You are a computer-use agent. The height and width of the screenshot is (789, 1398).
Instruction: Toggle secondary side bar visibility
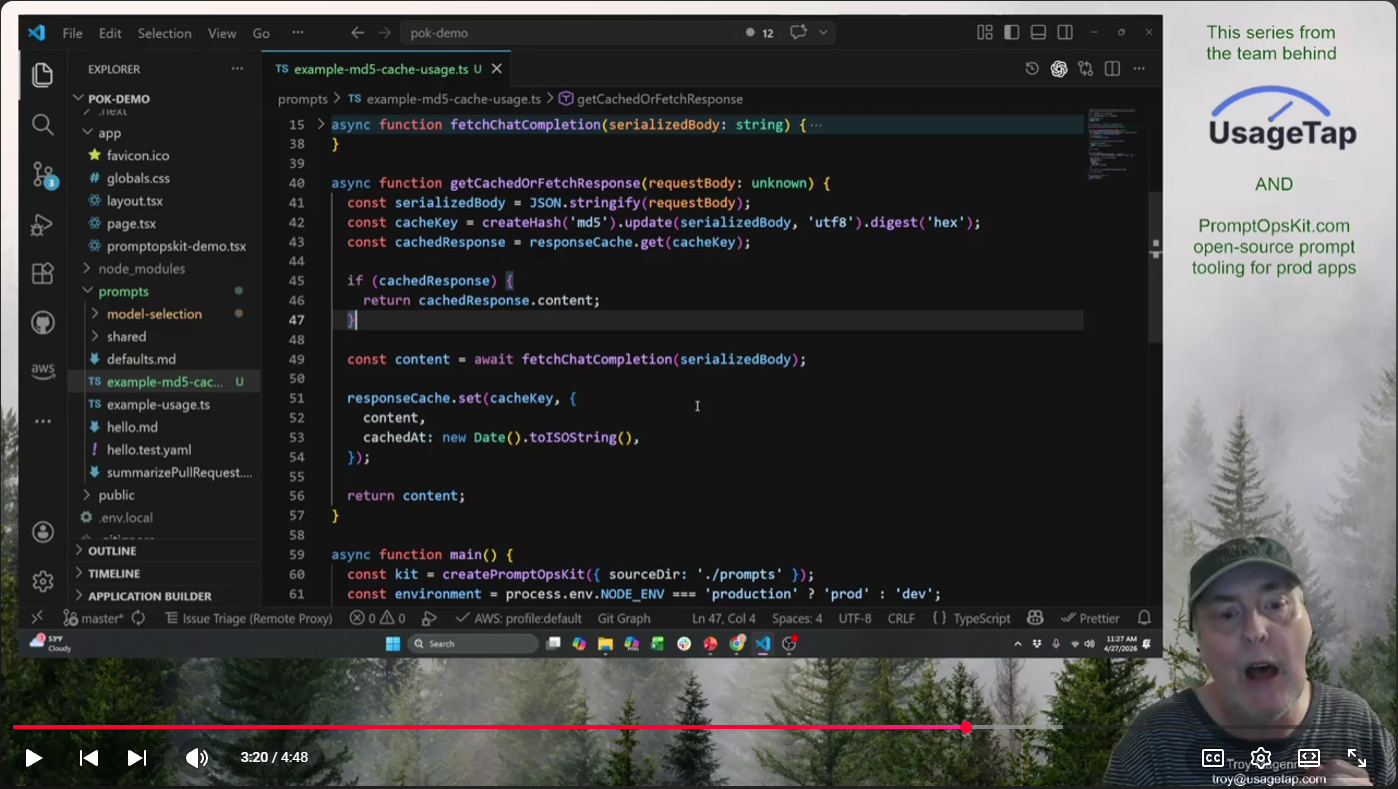pos(1066,32)
